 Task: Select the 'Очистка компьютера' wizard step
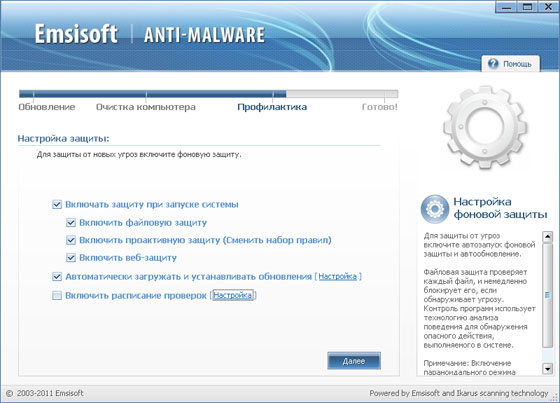click(x=146, y=107)
